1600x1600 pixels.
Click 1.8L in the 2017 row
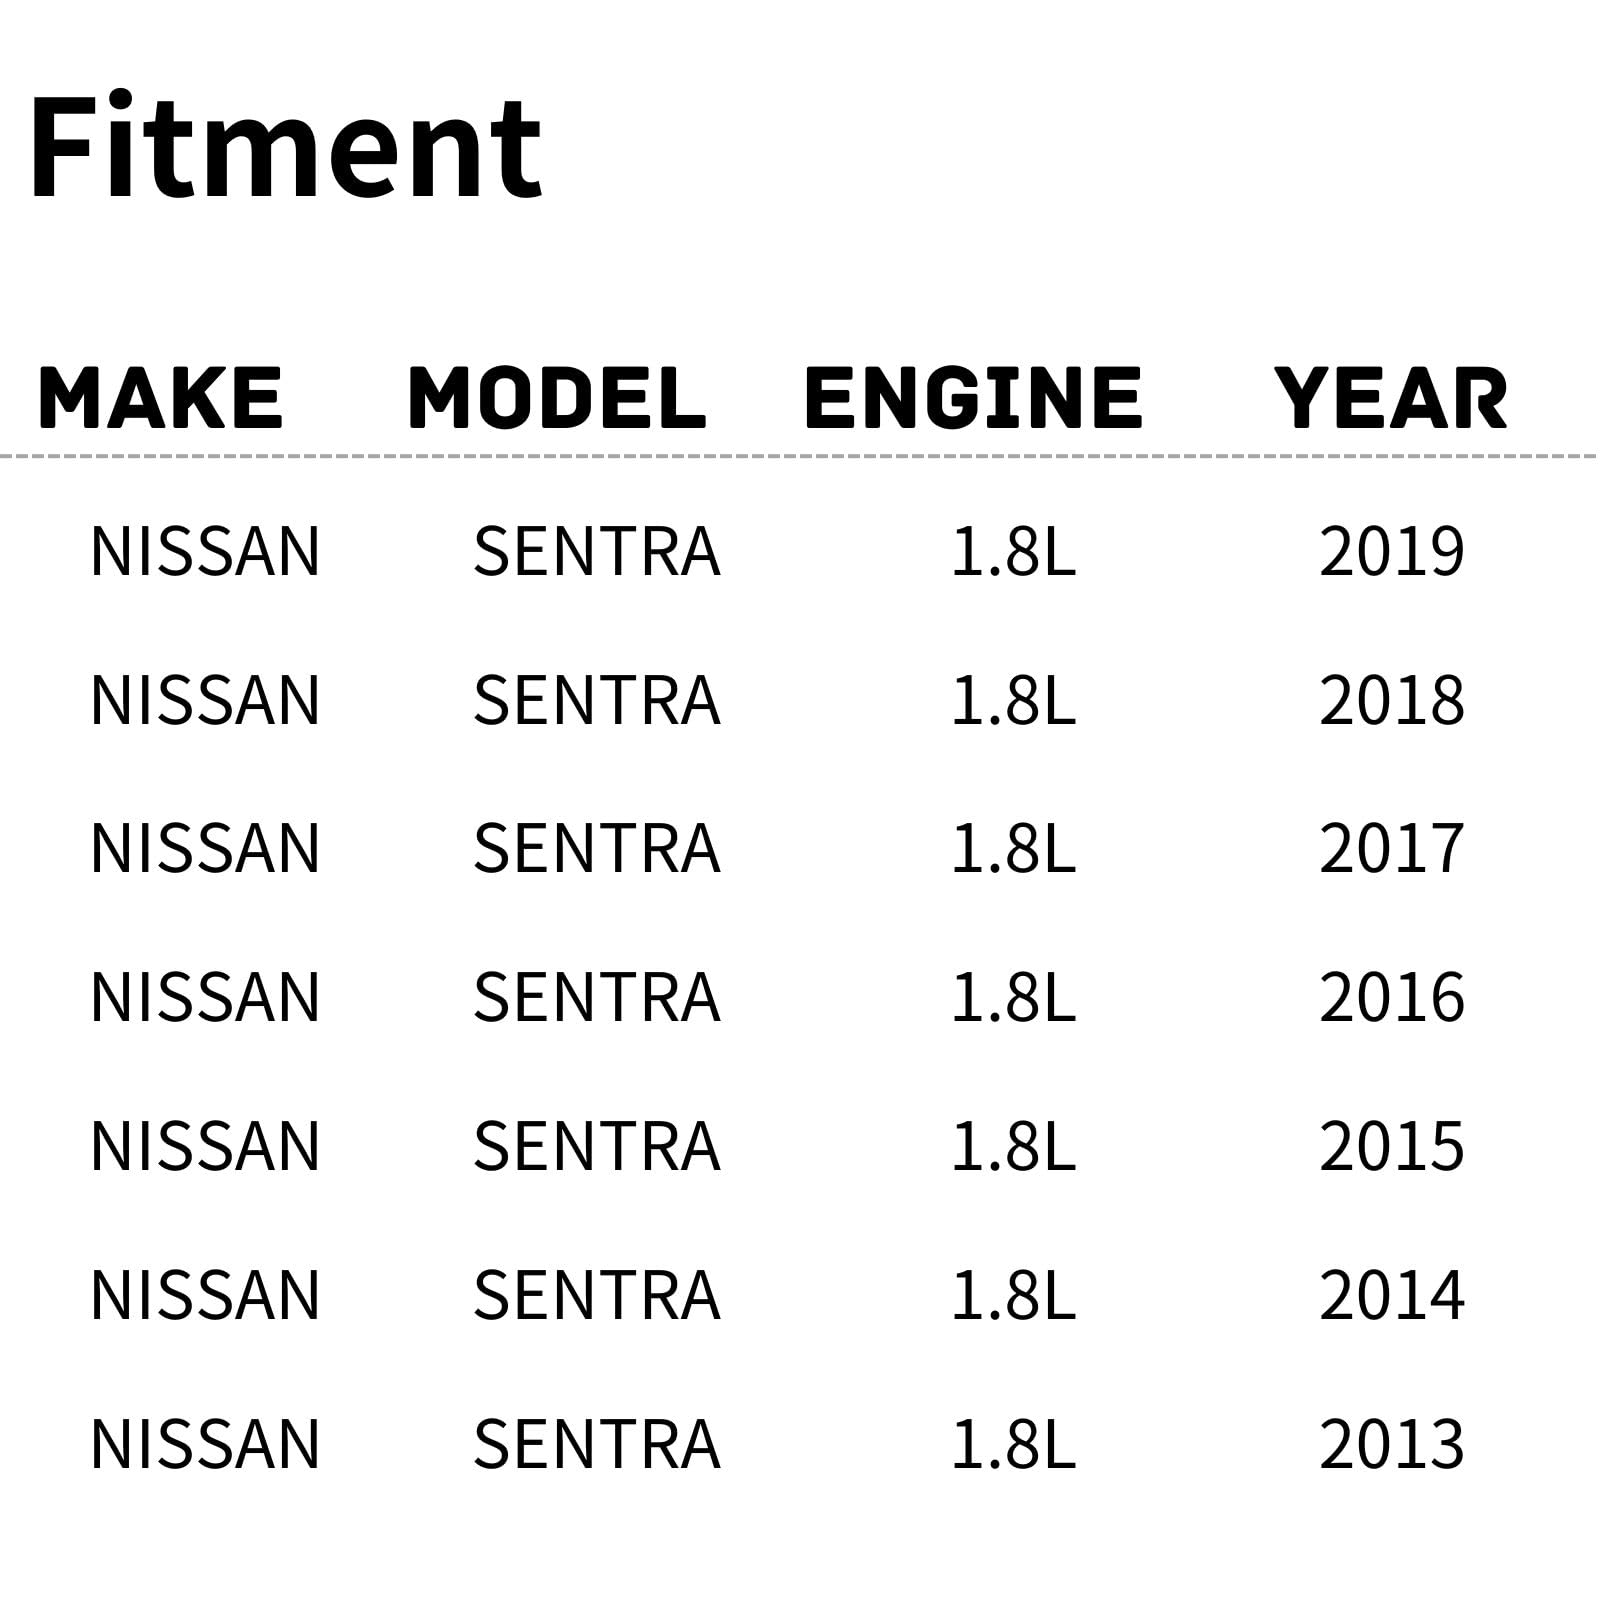(x=1012, y=848)
